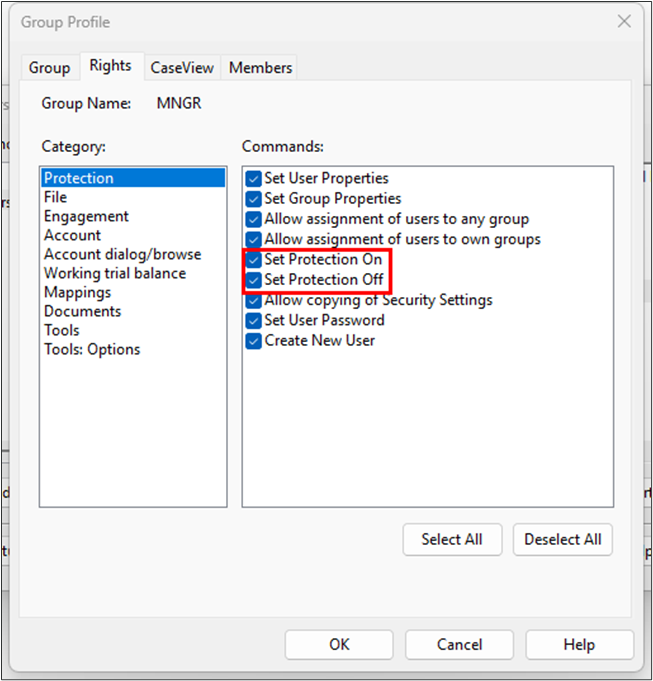The image size is (653, 681).
Task: Disable the Set Protection On checkbox
Action: point(254,260)
